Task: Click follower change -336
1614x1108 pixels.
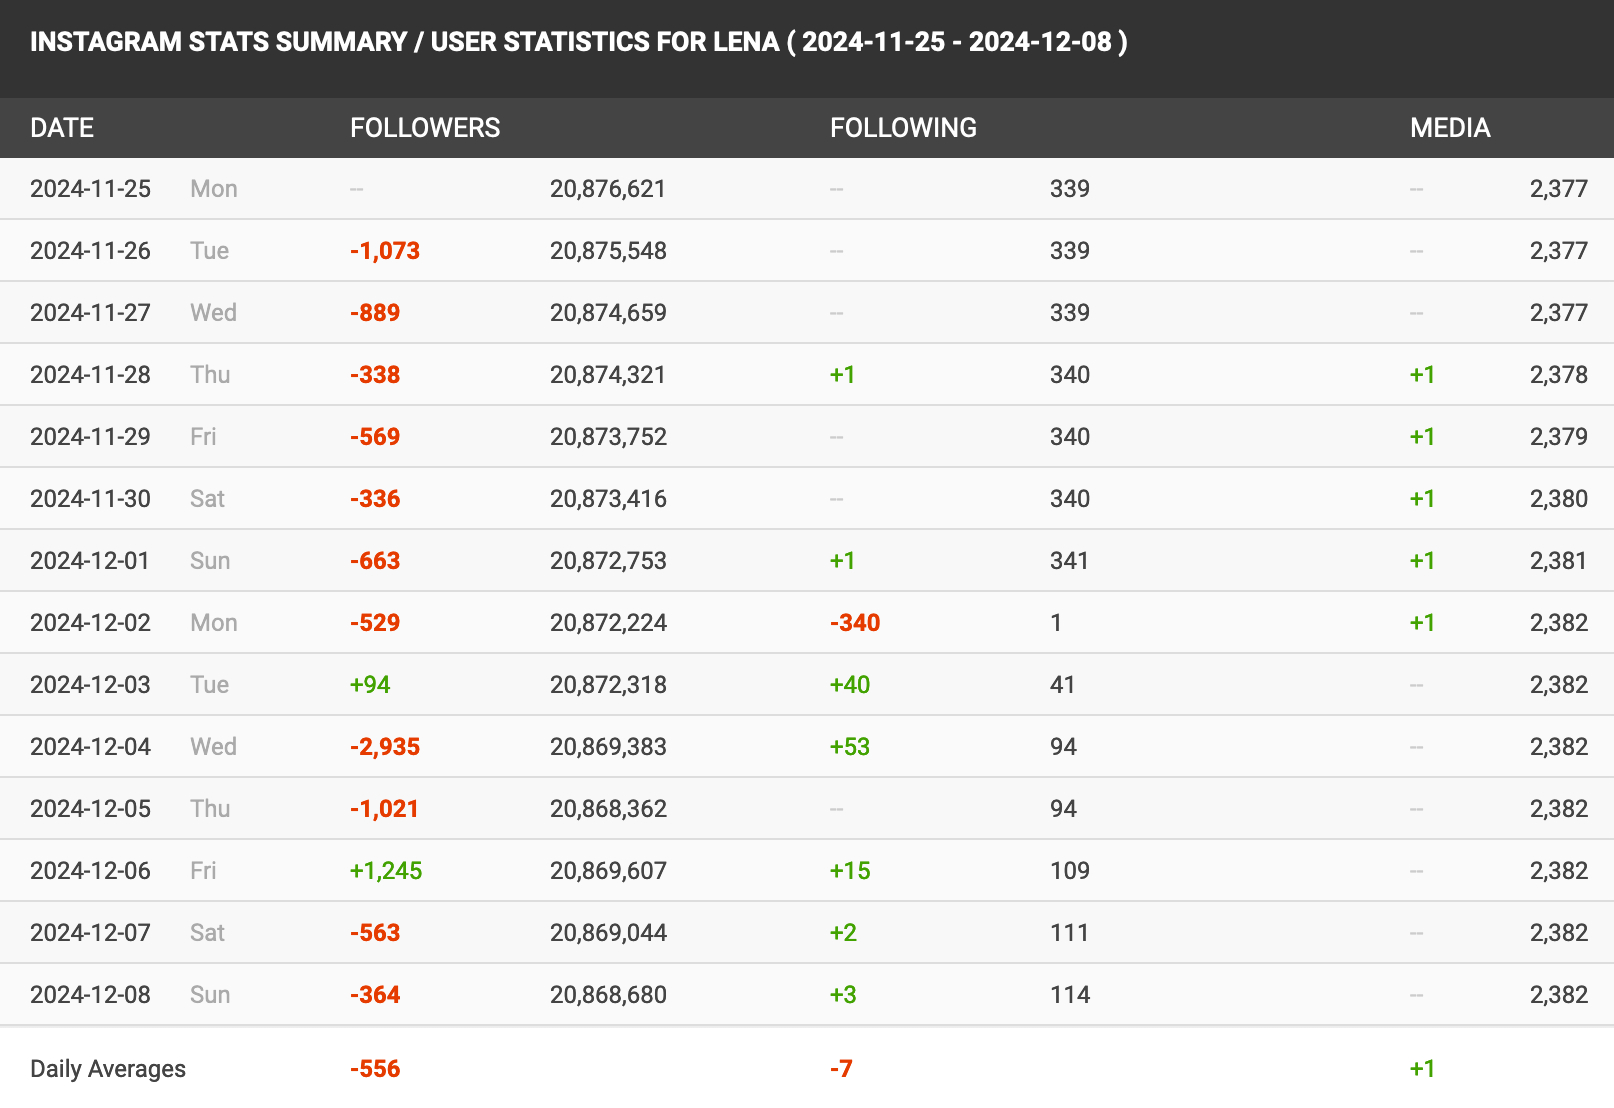Action: 375,499
